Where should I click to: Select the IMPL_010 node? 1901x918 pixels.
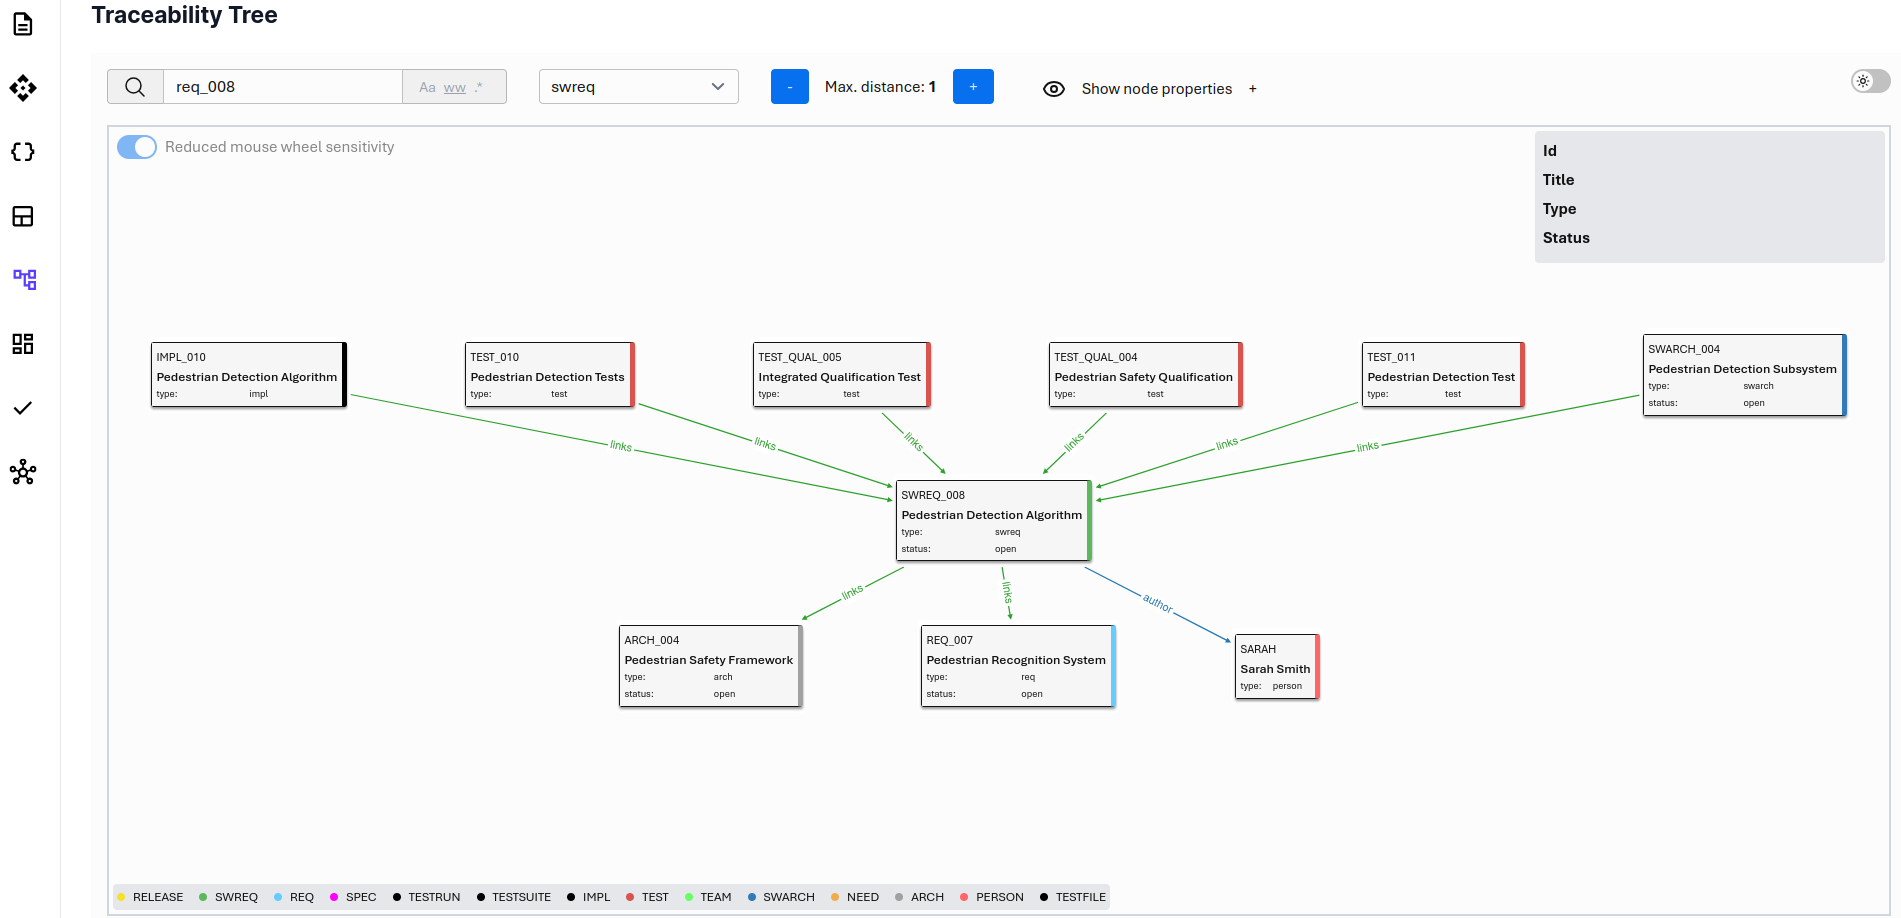click(248, 375)
